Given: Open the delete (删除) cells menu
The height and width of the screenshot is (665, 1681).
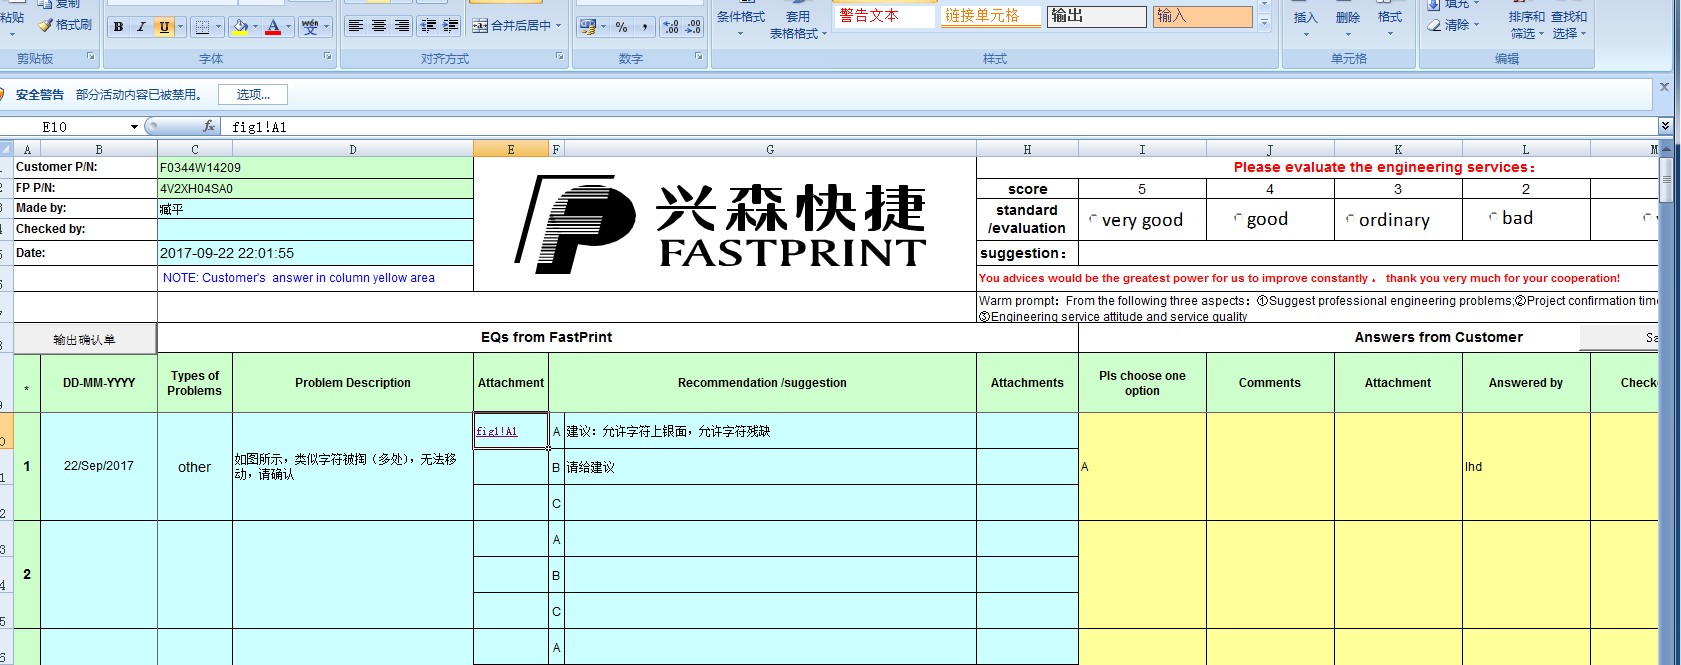Looking at the screenshot, I should pyautogui.click(x=1347, y=21).
